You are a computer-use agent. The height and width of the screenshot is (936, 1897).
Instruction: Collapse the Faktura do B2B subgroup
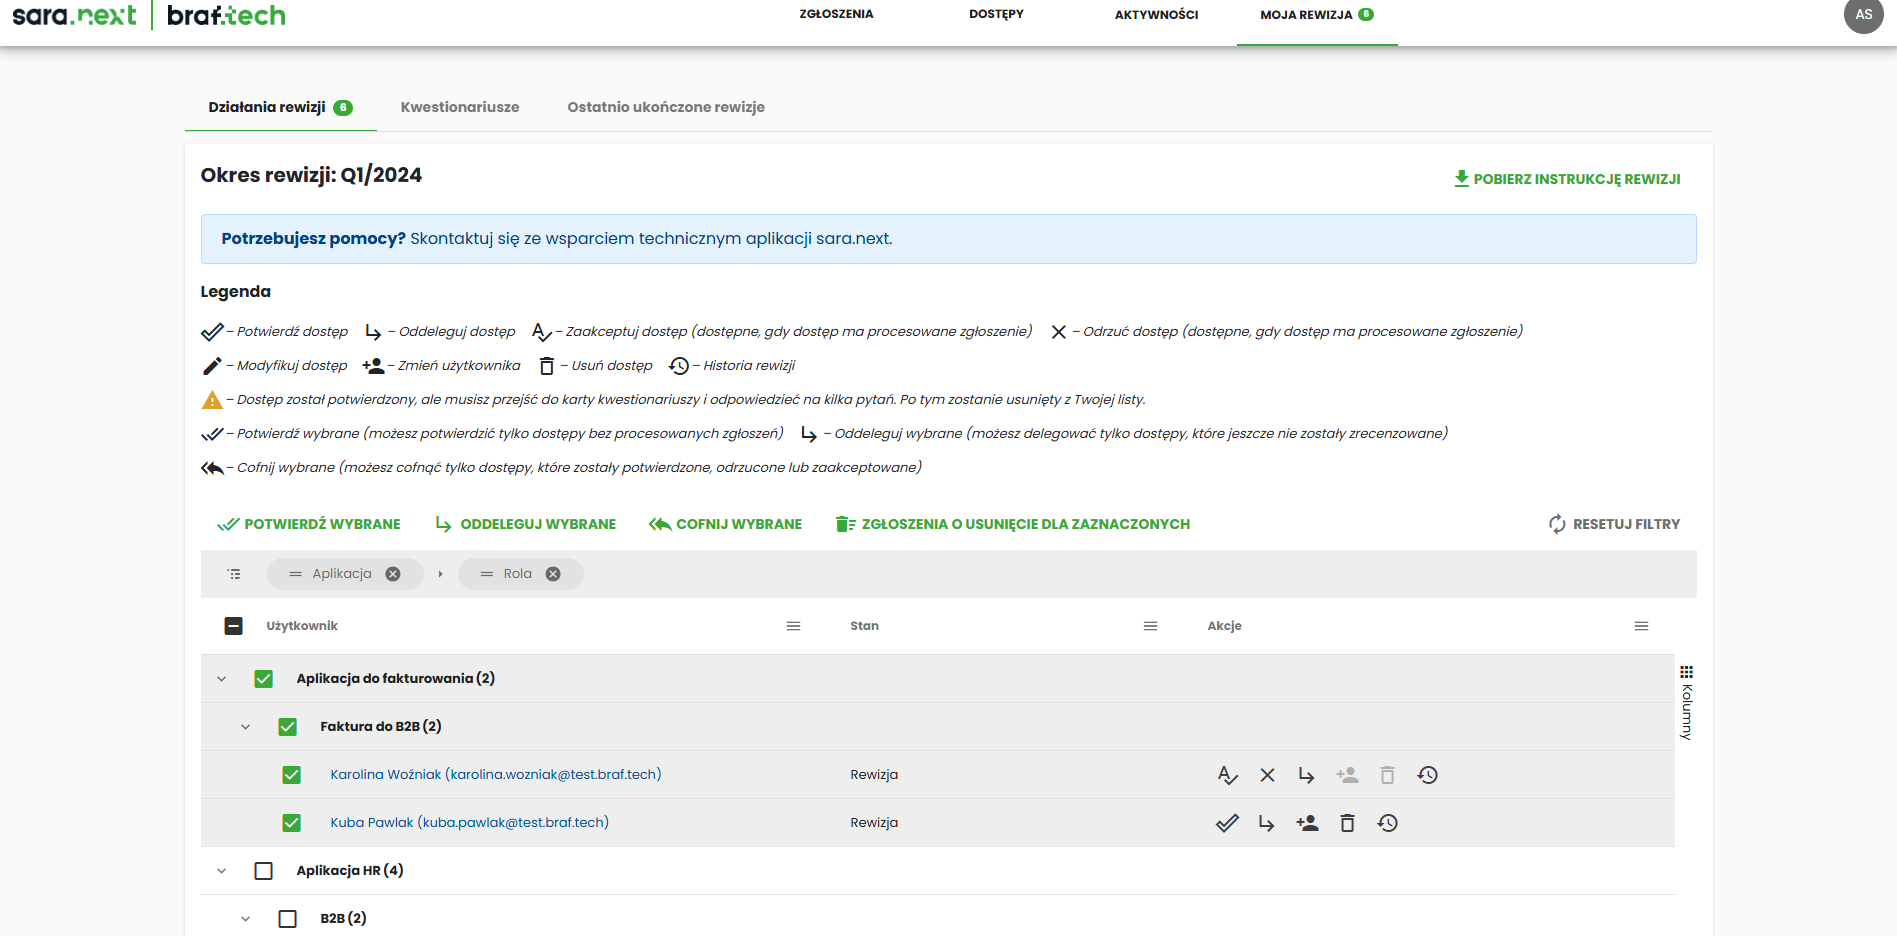[x=246, y=727]
